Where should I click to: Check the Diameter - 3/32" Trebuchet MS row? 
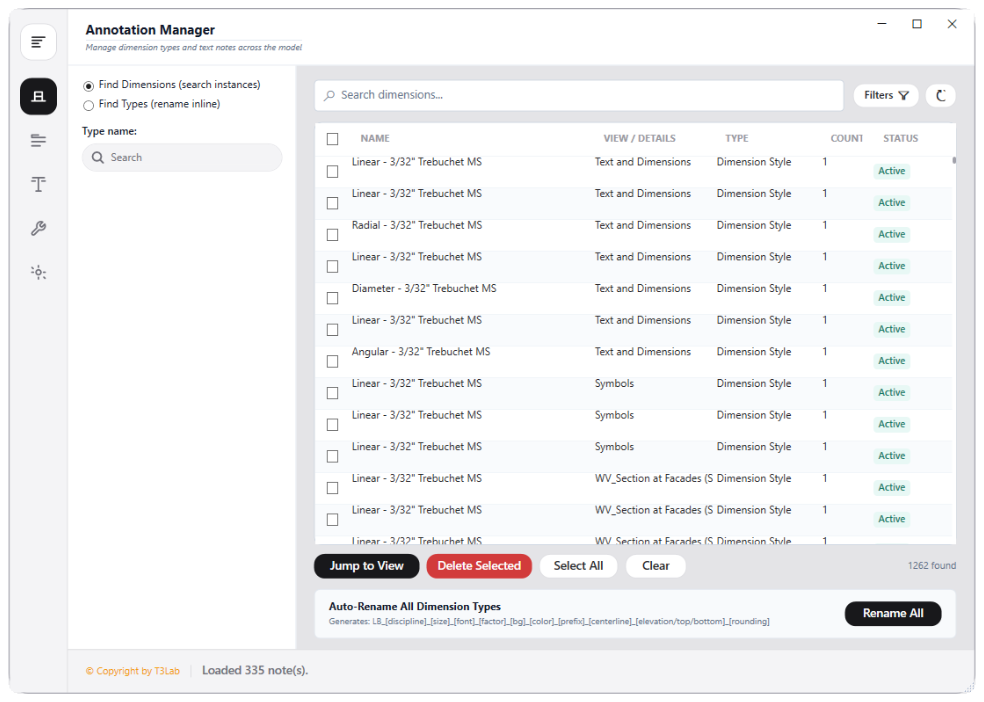point(333,298)
